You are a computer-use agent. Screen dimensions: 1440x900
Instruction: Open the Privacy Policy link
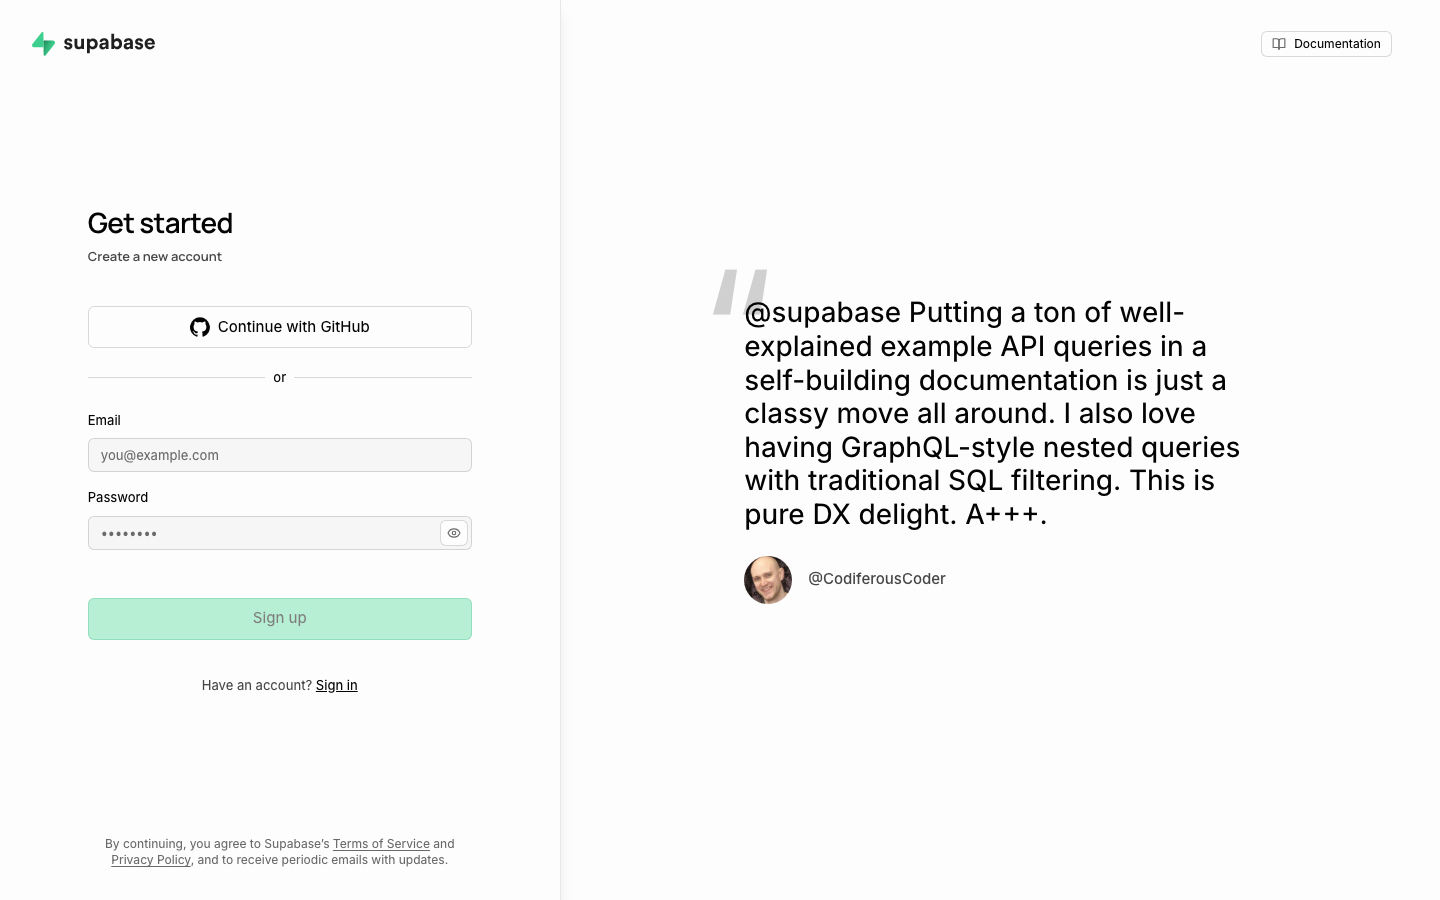point(151,860)
